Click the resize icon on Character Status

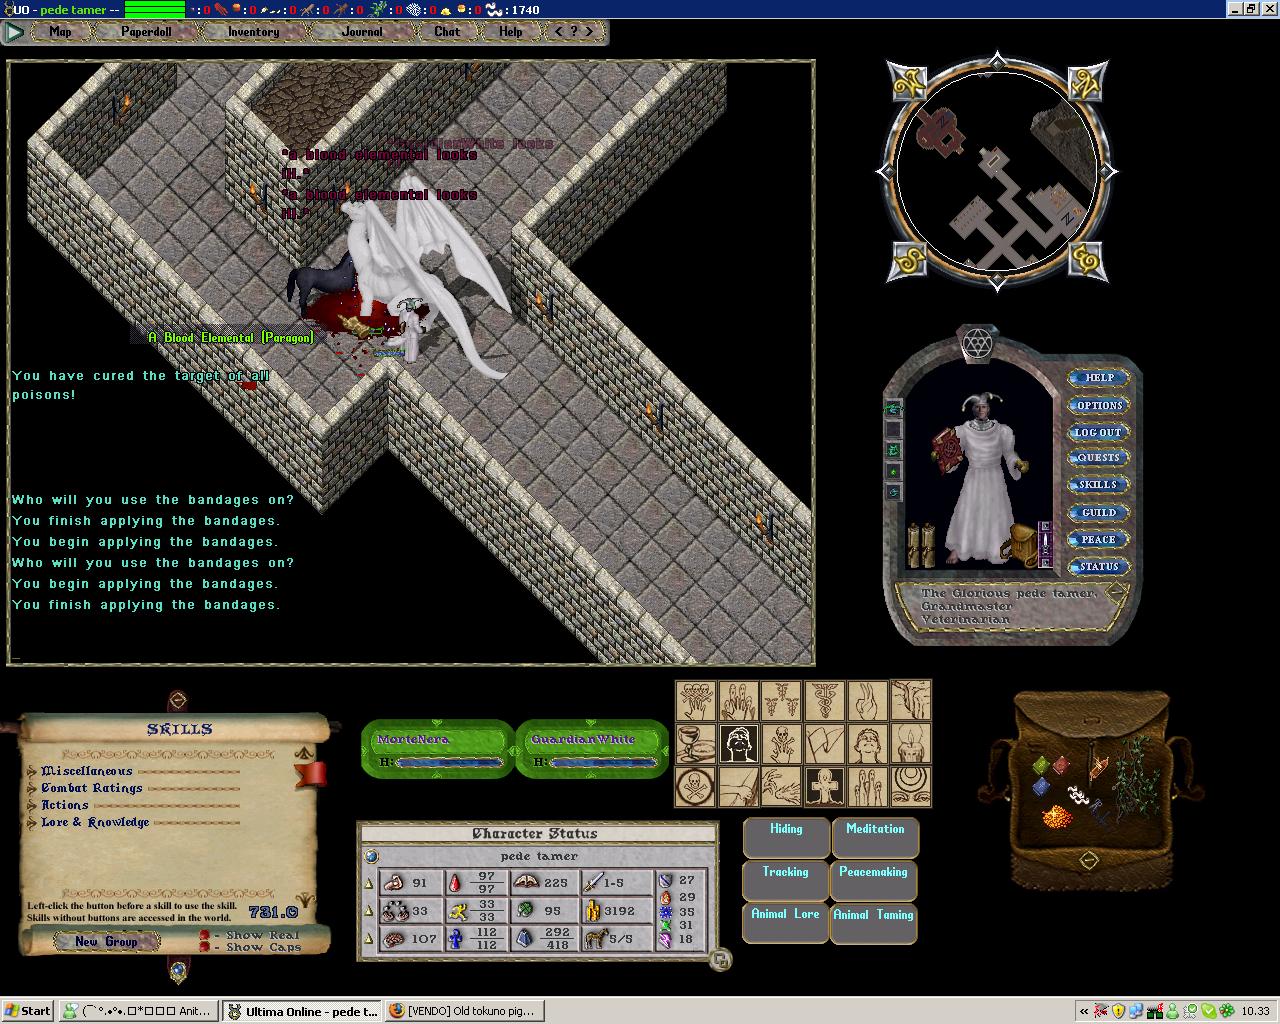point(719,960)
